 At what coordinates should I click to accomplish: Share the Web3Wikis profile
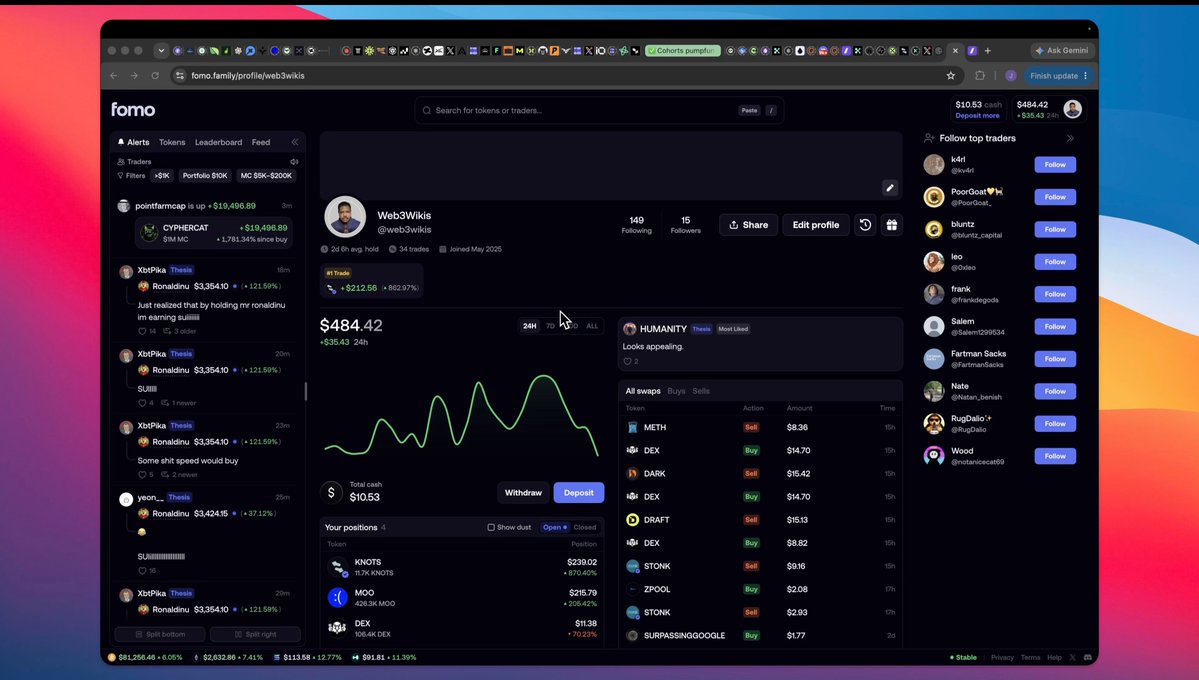[x=748, y=225]
